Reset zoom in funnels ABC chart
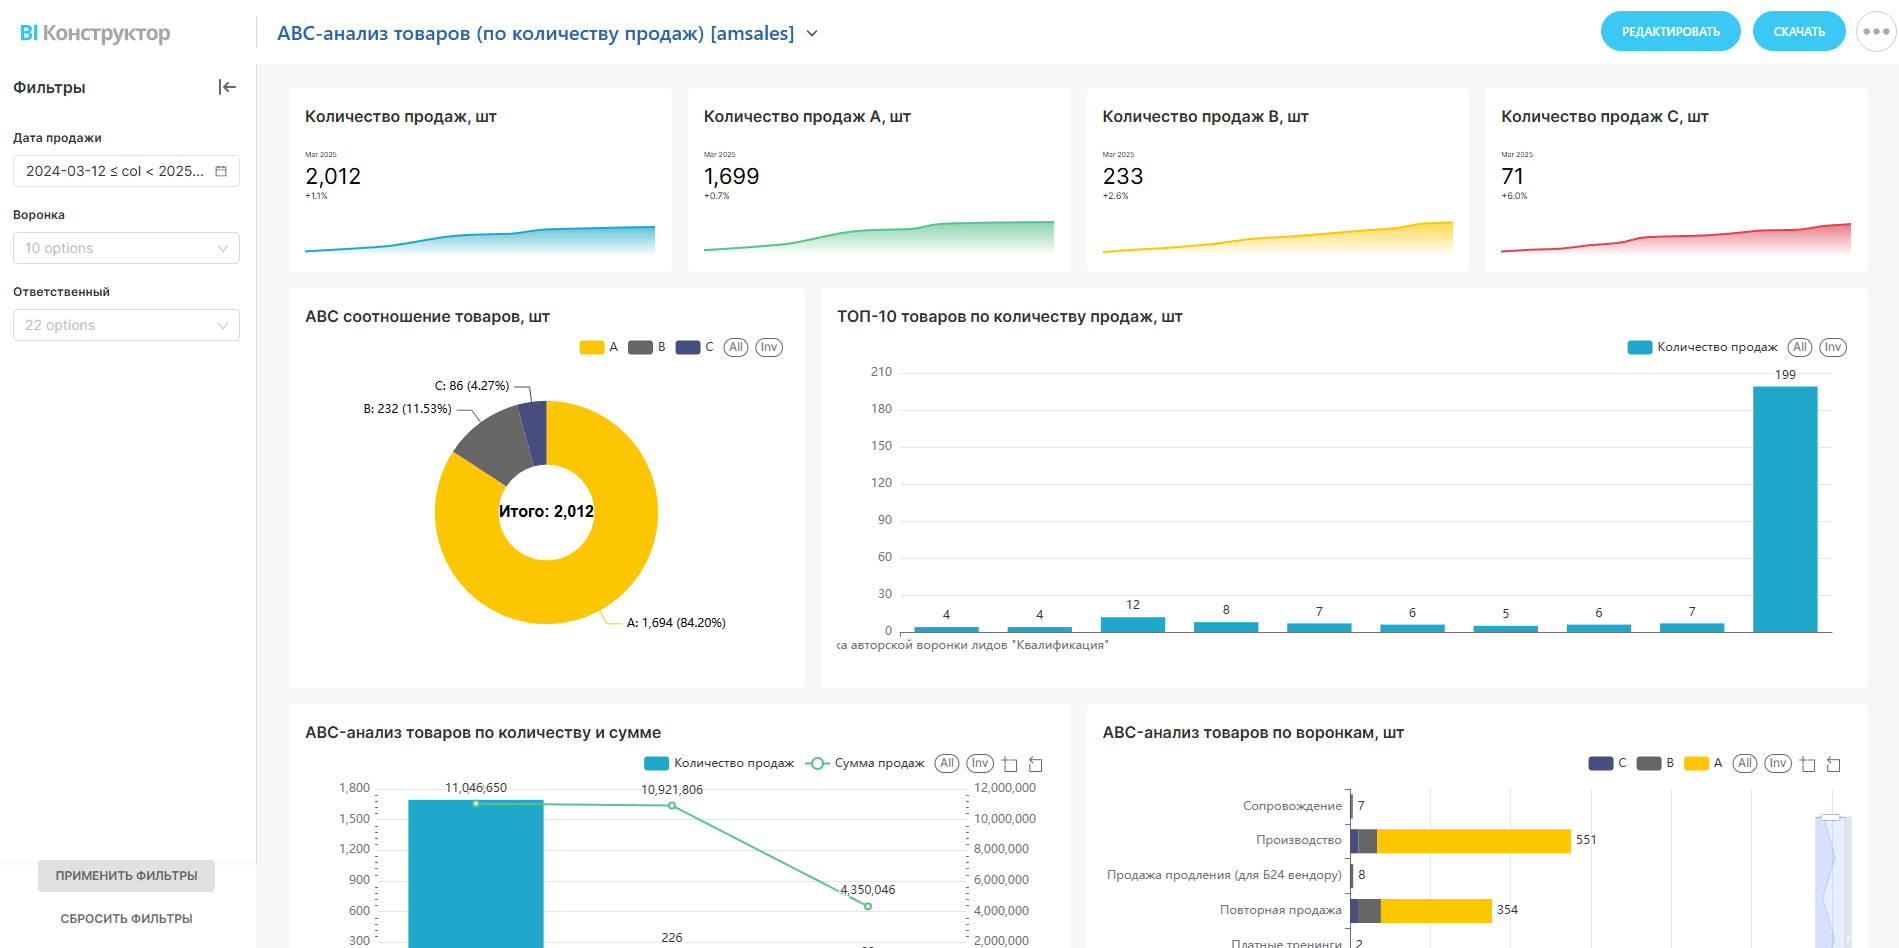Screen dimensions: 1899x948 (1834, 764)
